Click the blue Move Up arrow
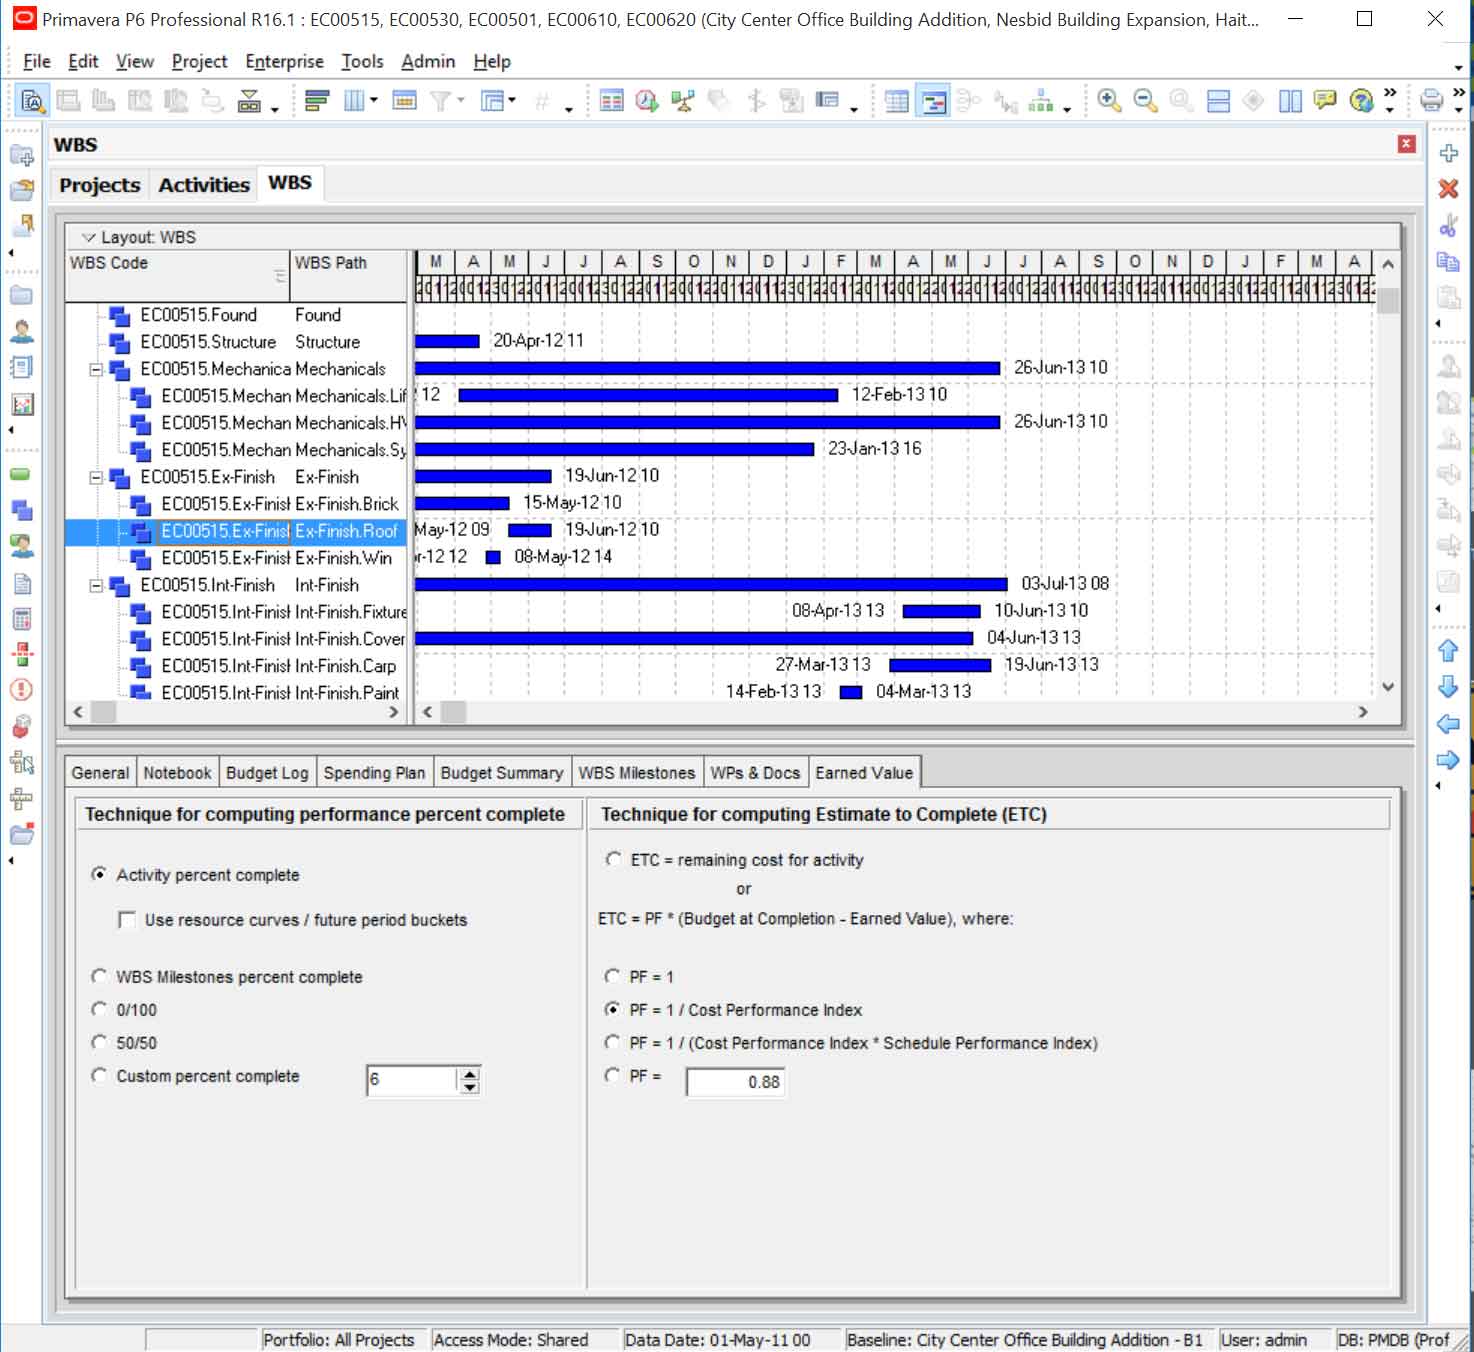Image resolution: width=1474 pixels, height=1352 pixels. tap(1448, 651)
